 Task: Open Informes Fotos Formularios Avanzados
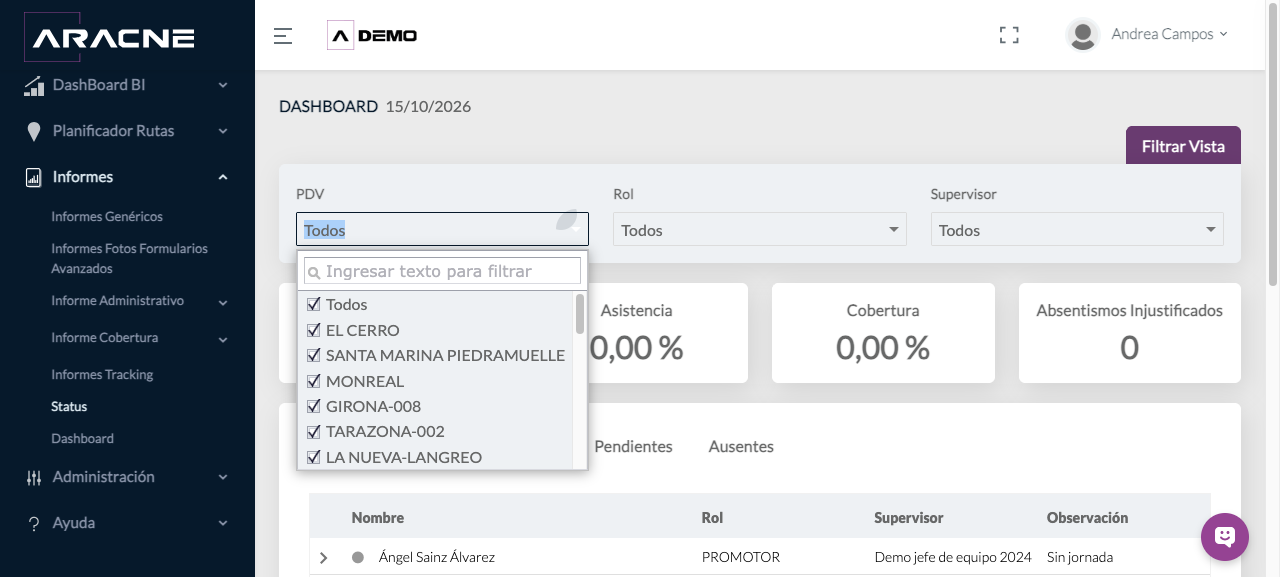coord(130,258)
